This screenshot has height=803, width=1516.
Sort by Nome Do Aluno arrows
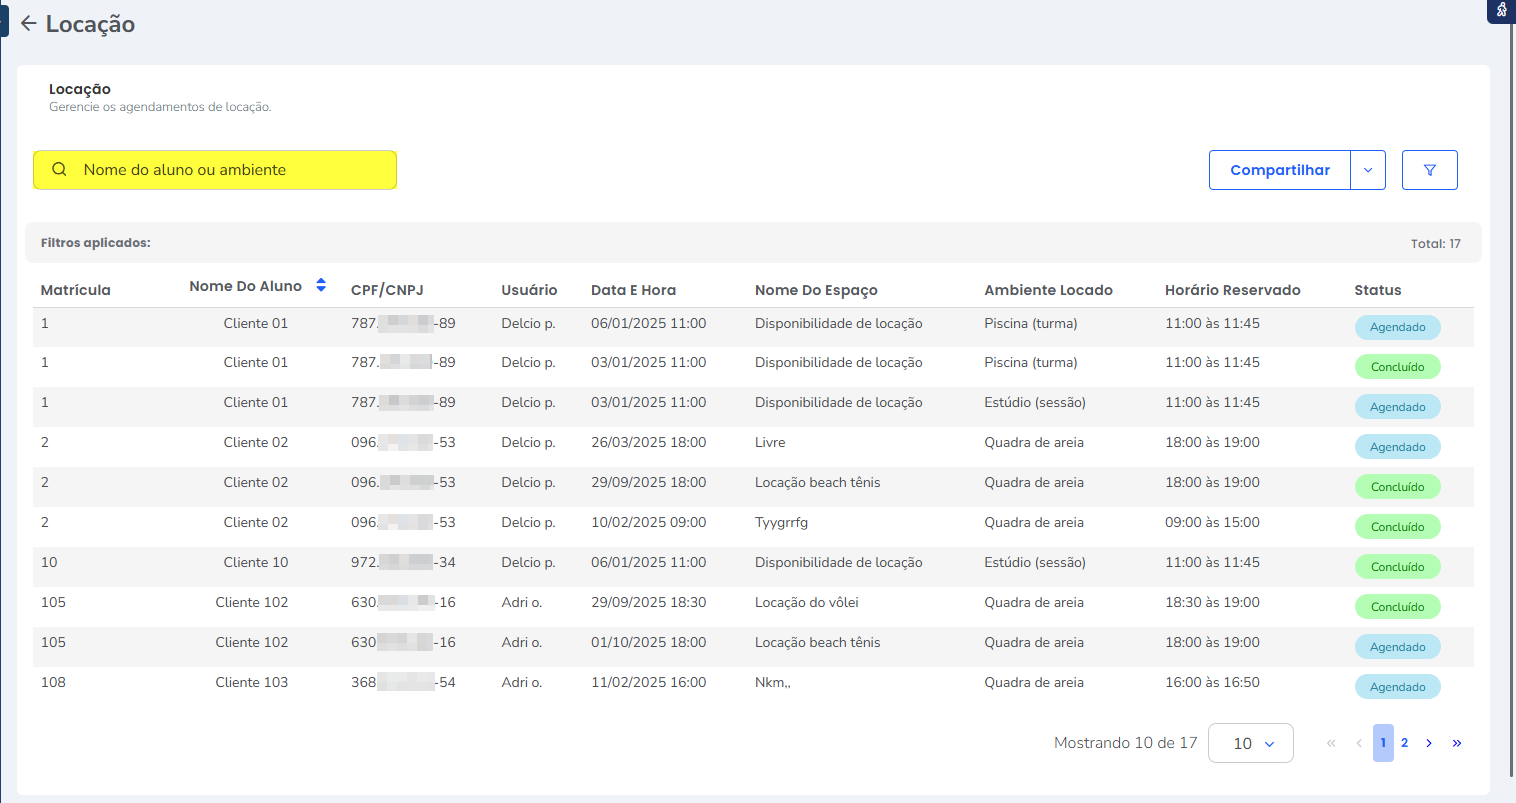pos(321,285)
